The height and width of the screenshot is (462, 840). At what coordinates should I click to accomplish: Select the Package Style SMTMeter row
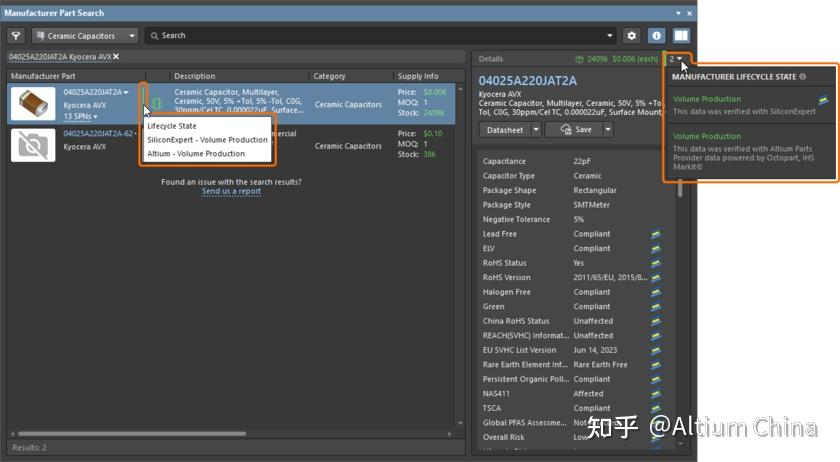571,205
